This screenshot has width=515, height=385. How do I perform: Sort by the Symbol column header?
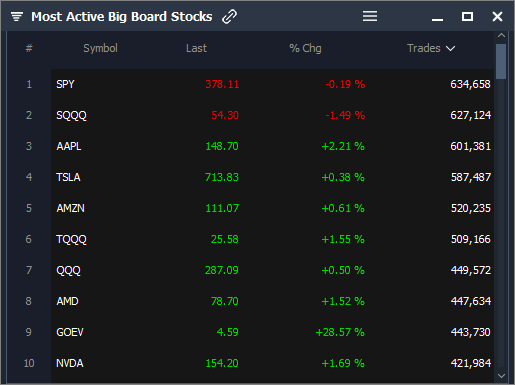pyautogui.click(x=100, y=48)
